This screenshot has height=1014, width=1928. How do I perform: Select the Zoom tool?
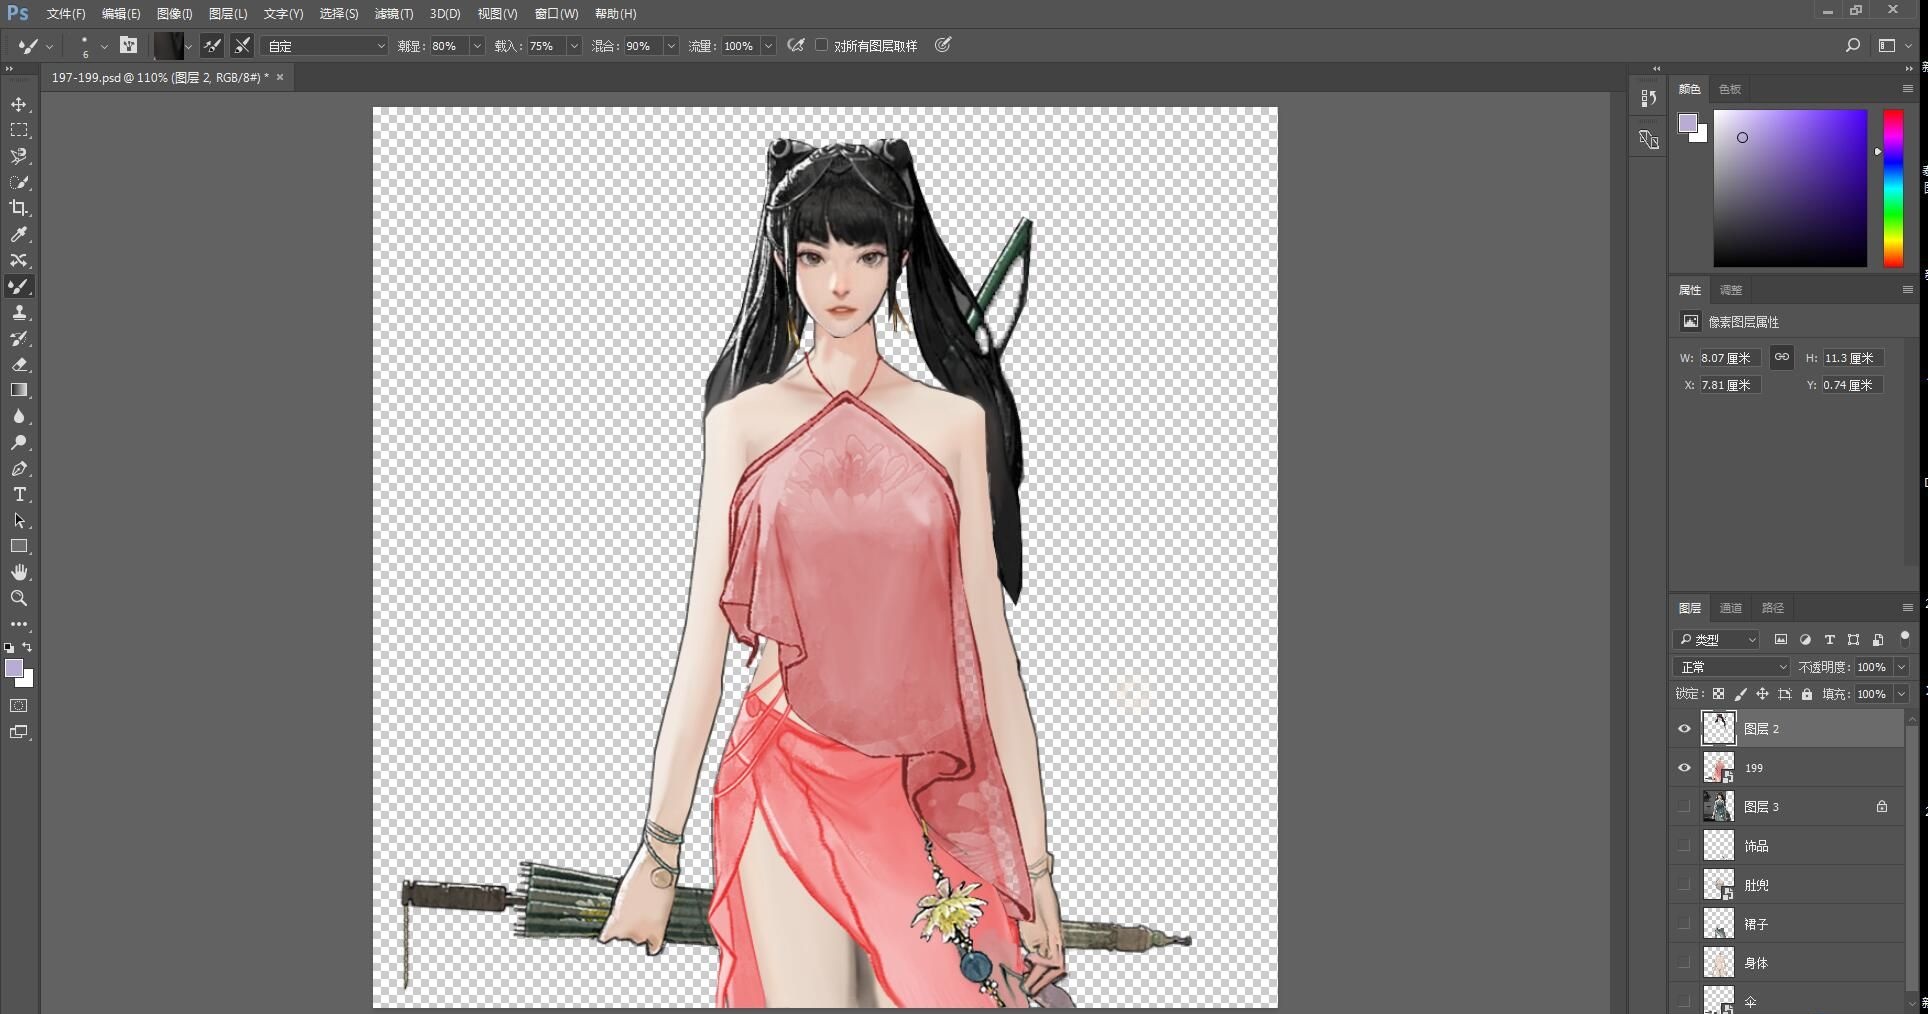tap(19, 598)
